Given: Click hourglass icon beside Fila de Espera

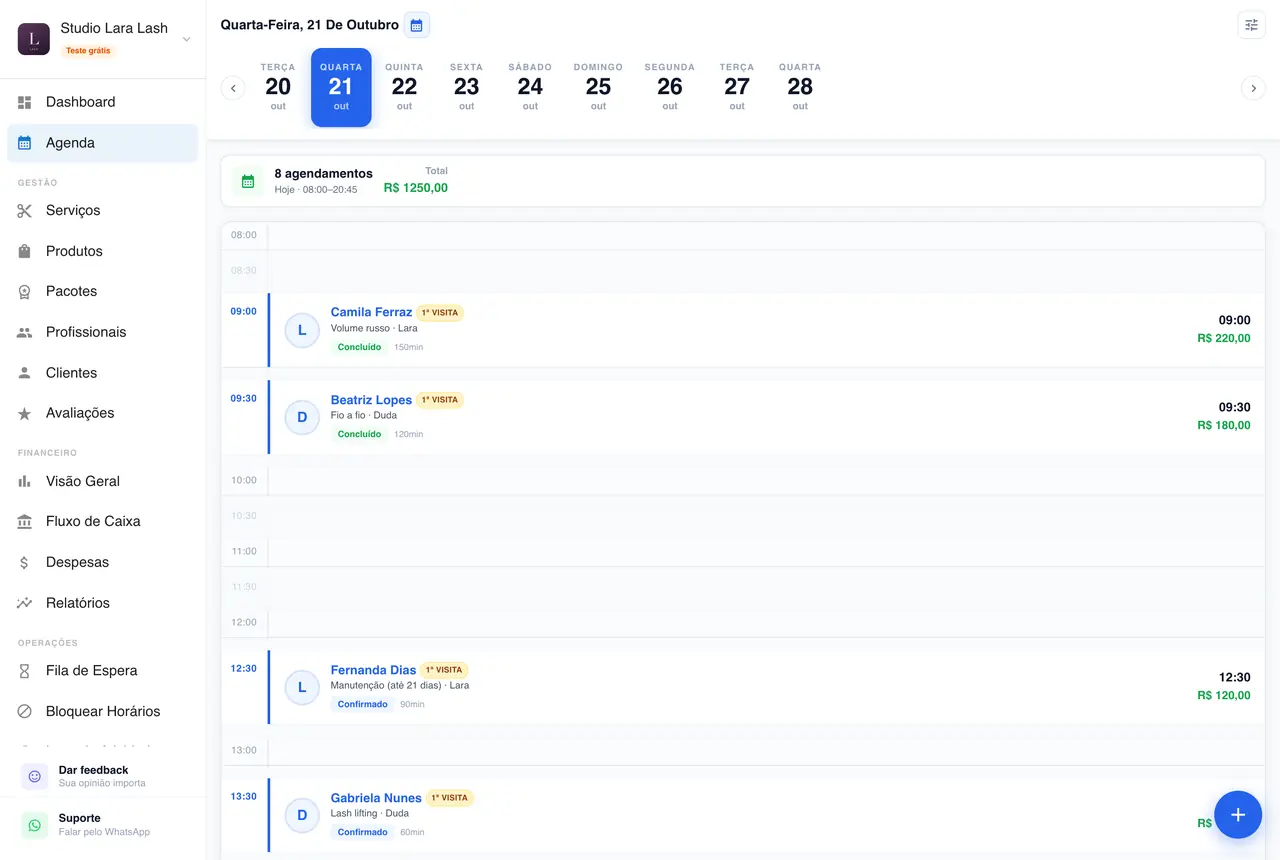Looking at the screenshot, I should click(25, 671).
